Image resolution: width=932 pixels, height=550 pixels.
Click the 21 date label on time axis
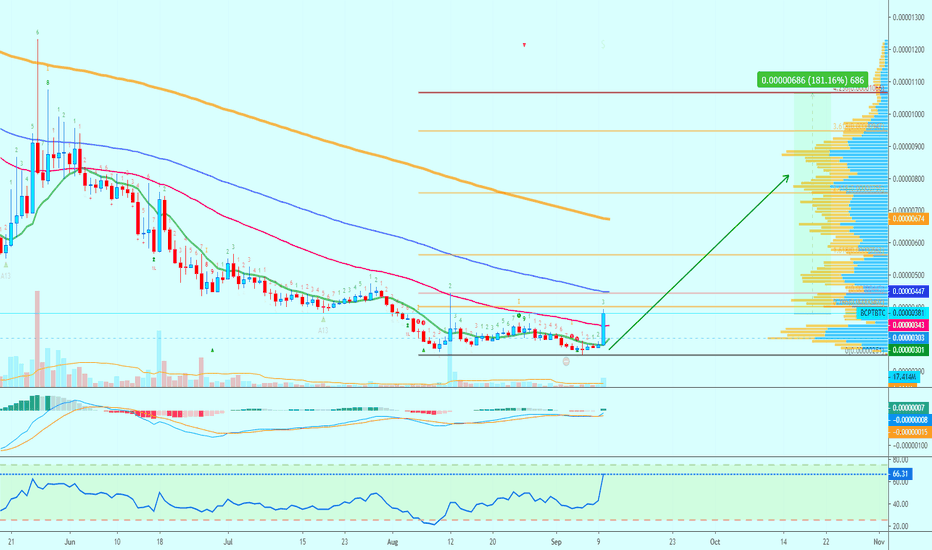tap(11, 542)
